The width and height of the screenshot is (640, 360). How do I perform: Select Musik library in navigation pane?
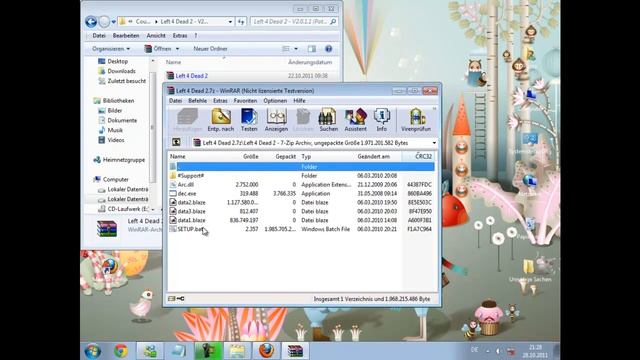click(115, 130)
